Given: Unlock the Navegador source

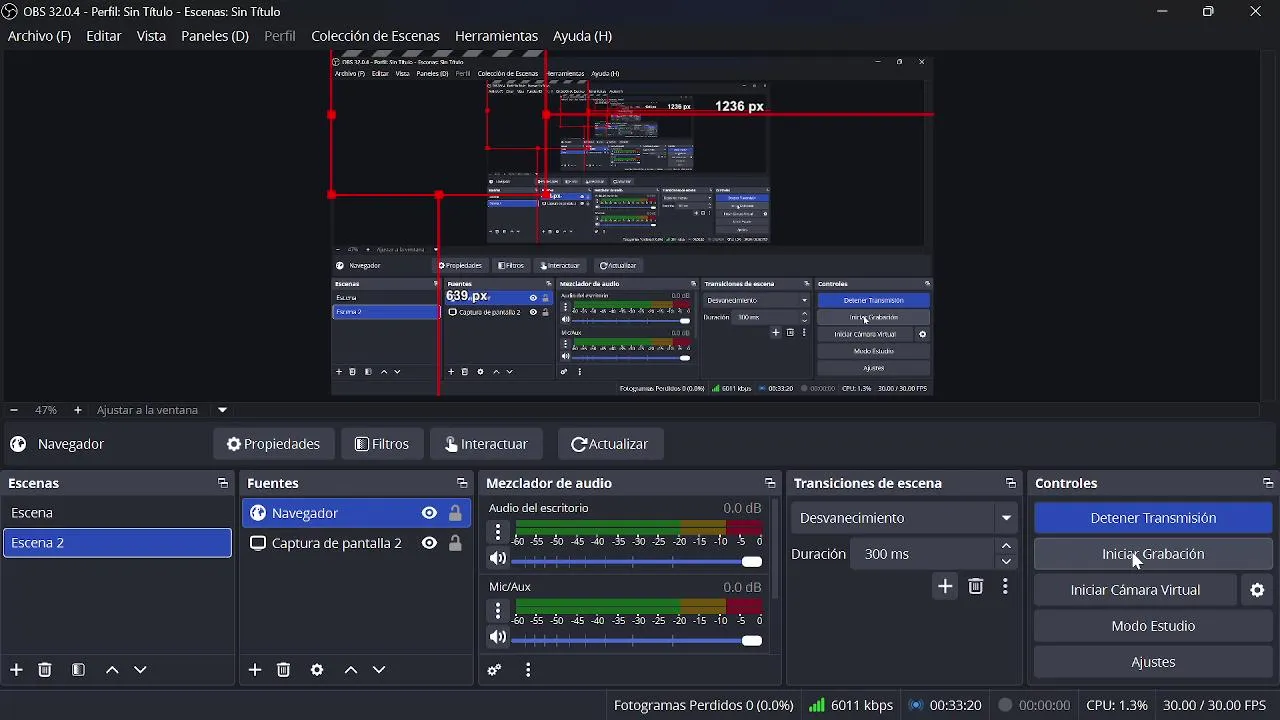Looking at the screenshot, I should [x=456, y=513].
